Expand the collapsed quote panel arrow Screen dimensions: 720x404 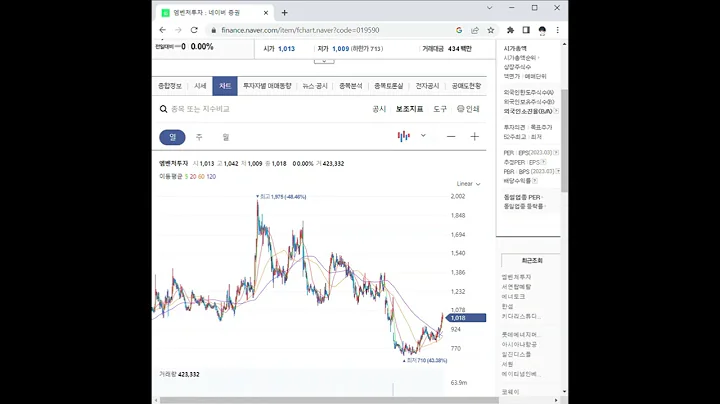(324, 61)
